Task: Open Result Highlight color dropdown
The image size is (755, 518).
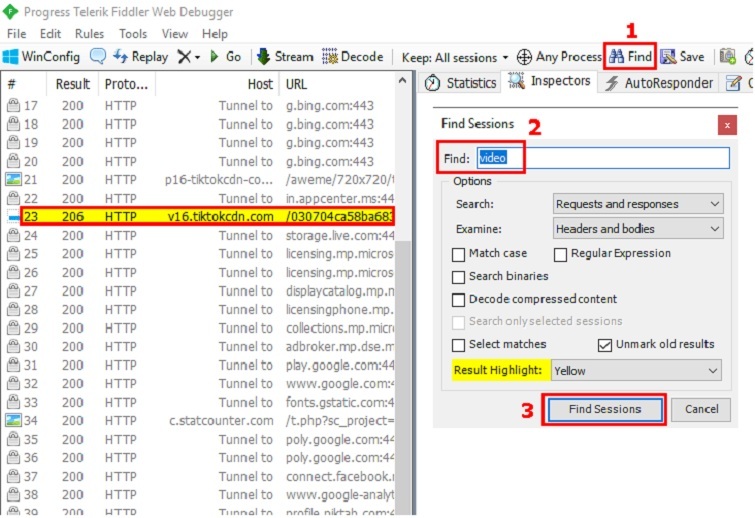Action: click(635, 371)
